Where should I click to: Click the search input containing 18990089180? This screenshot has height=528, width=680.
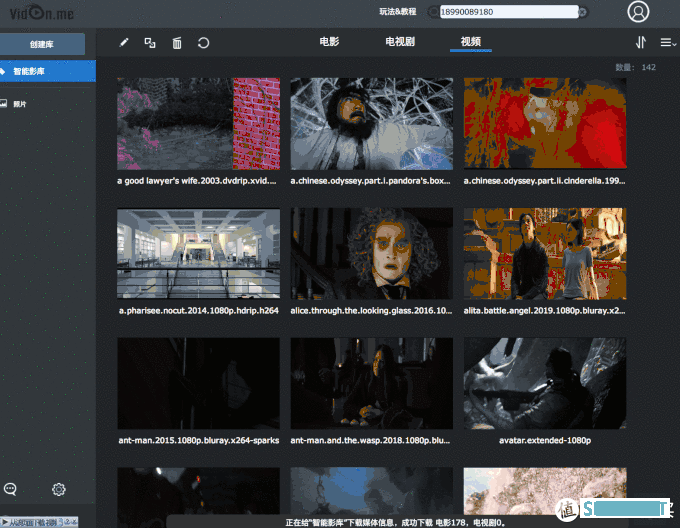click(509, 12)
